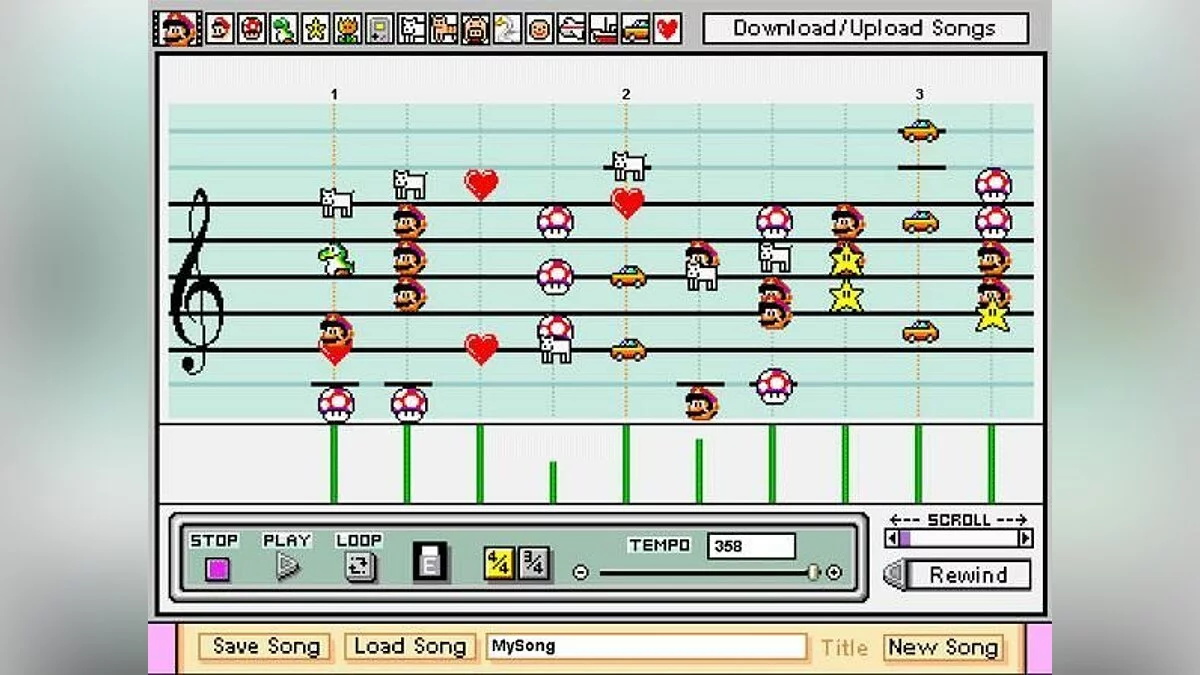
Task: Select the white dog instrument in the palette
Action: point(412,29)
